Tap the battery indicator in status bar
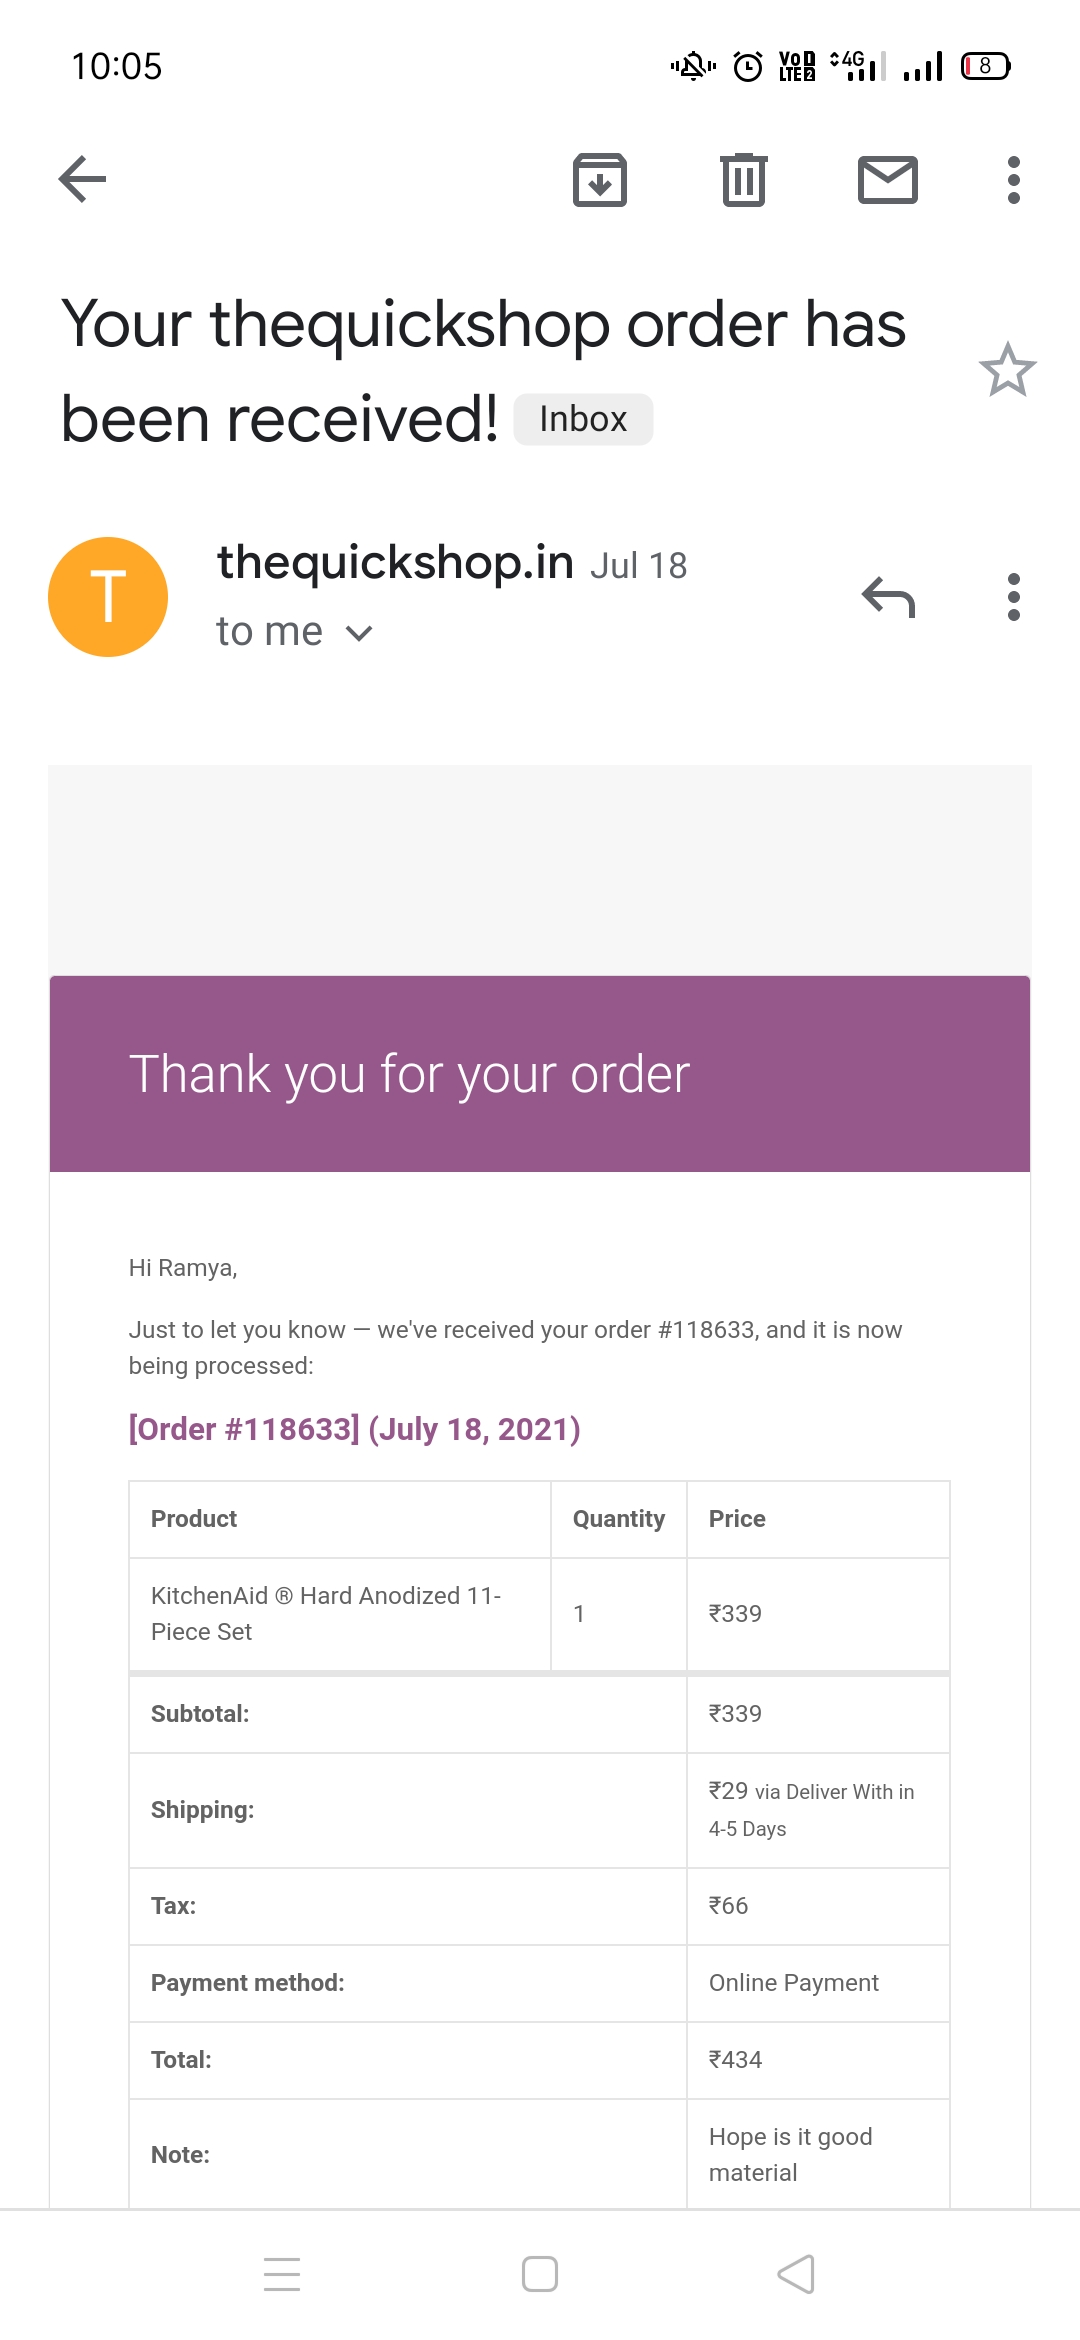Image resolution: width=1080 pixels, height=2340 pixels. coord(985,67)
